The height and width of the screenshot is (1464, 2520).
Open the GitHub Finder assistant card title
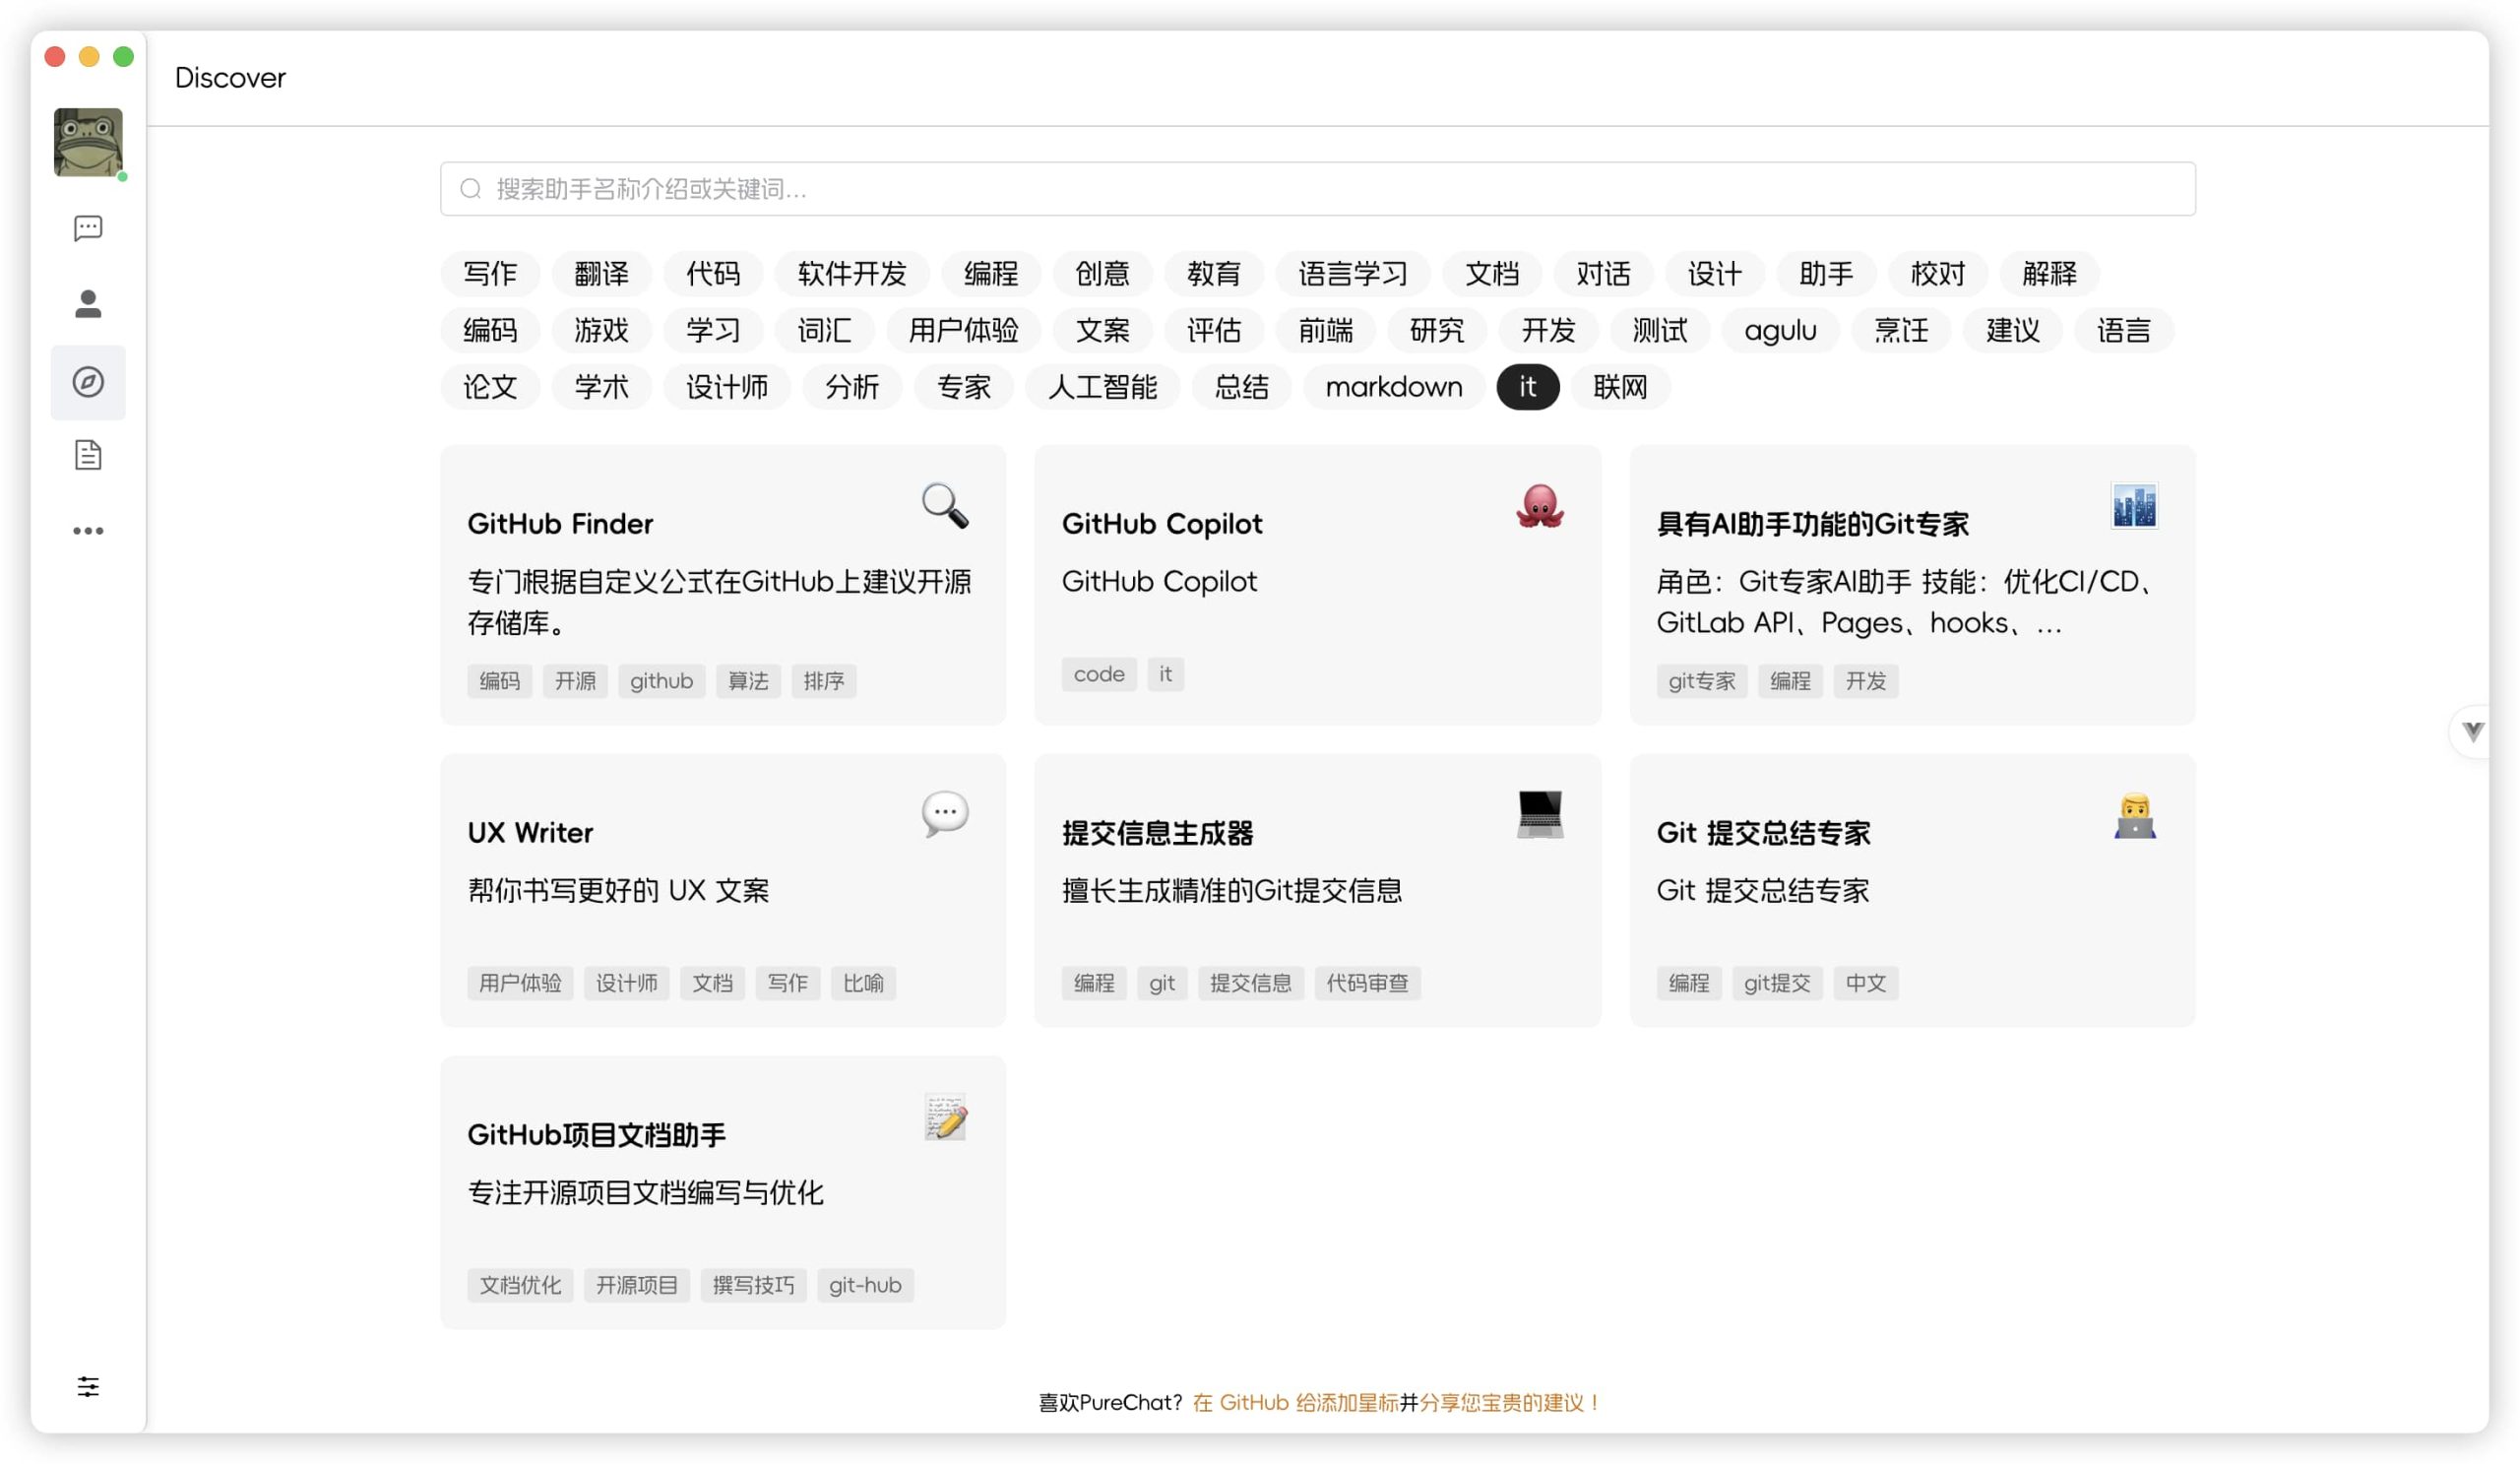click(560, 523)
